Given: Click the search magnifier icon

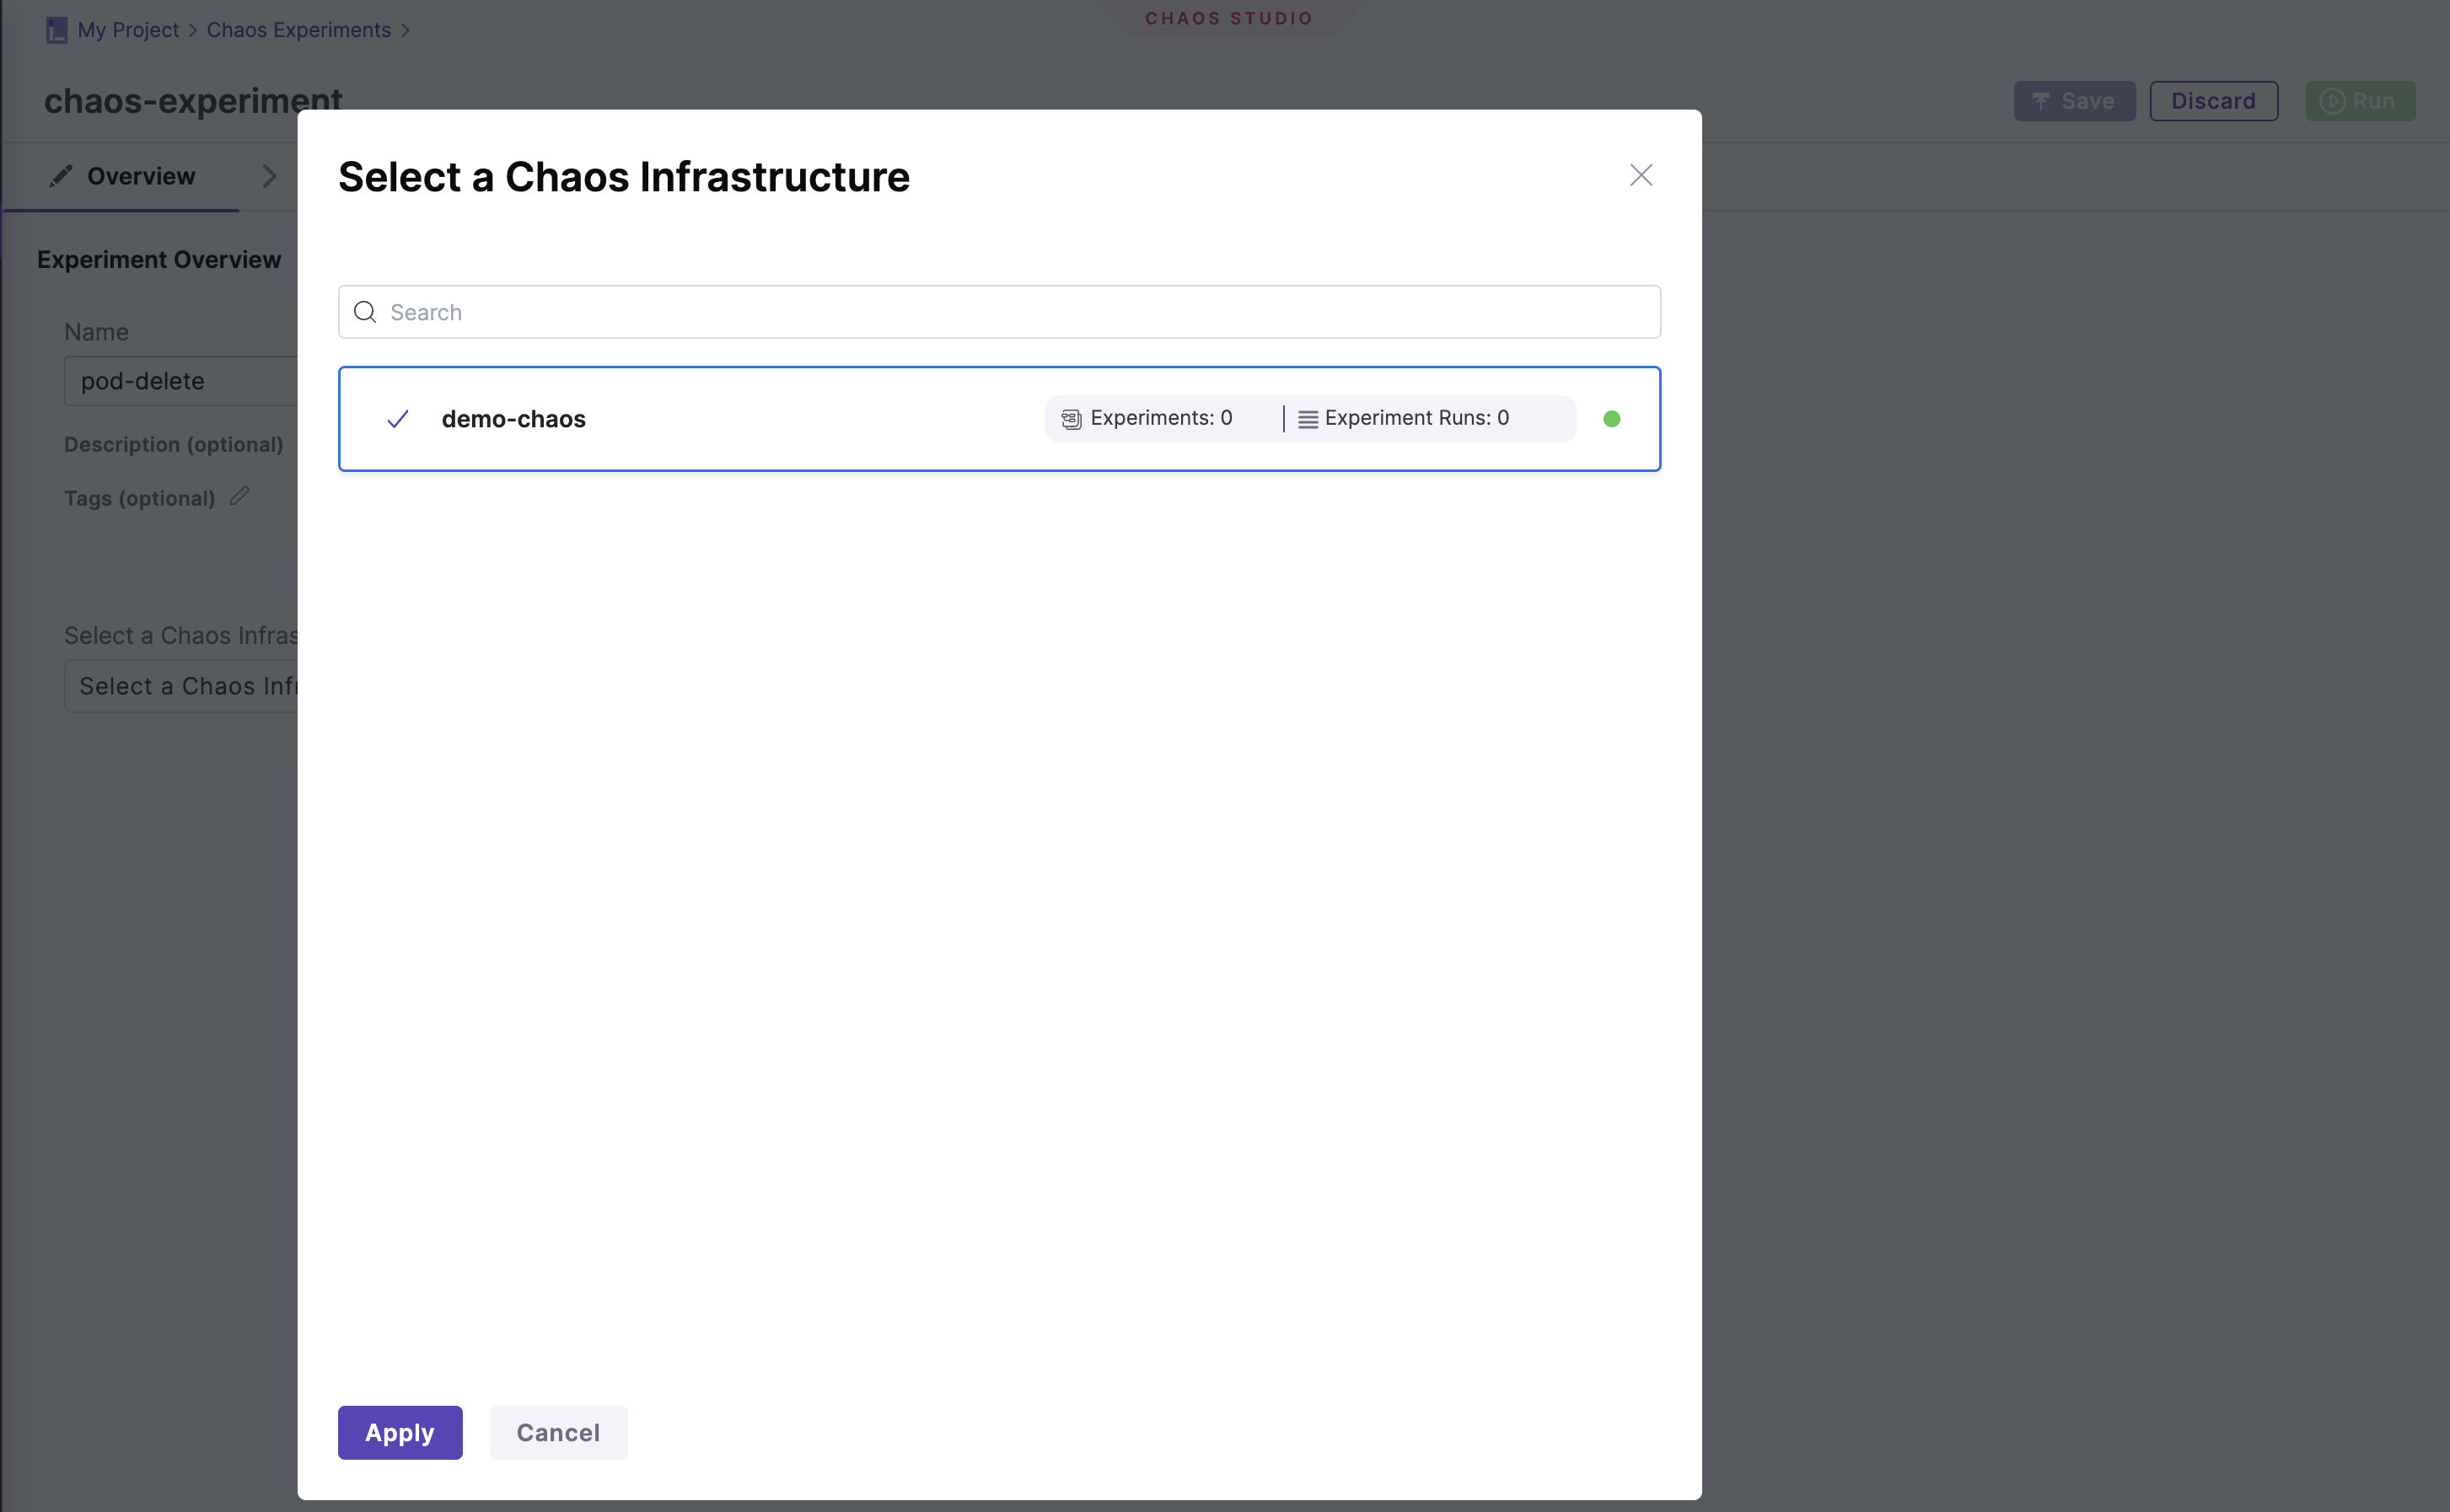Looking at the screenshot, I should pyautogui.click(x=365, y=312).
